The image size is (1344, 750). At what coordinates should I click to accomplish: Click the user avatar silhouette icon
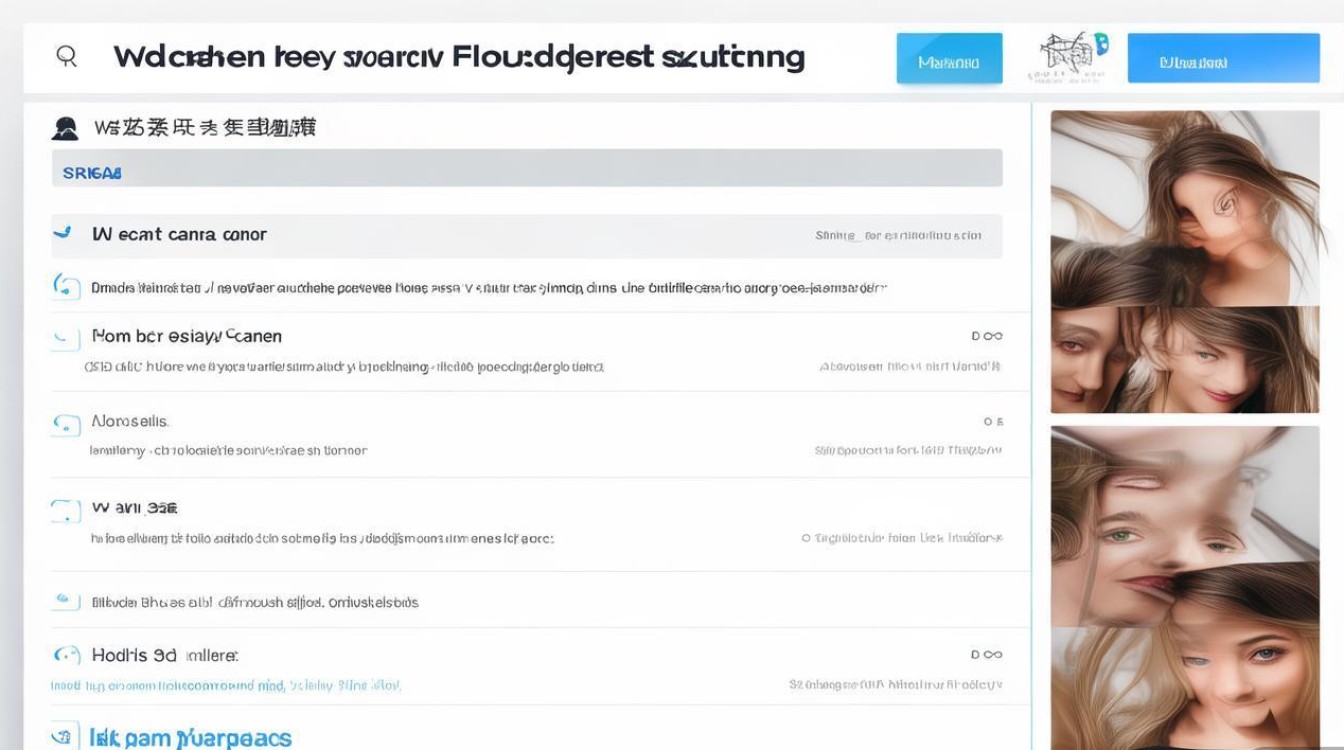(x=65, y=128)
